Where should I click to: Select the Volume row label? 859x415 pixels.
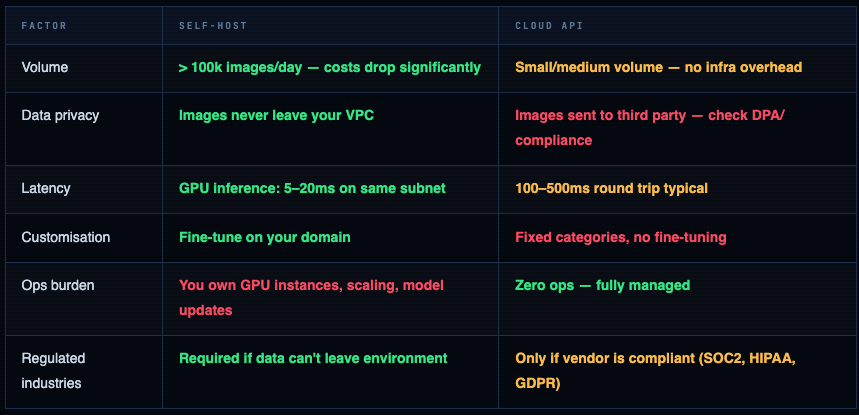(45, 68)
